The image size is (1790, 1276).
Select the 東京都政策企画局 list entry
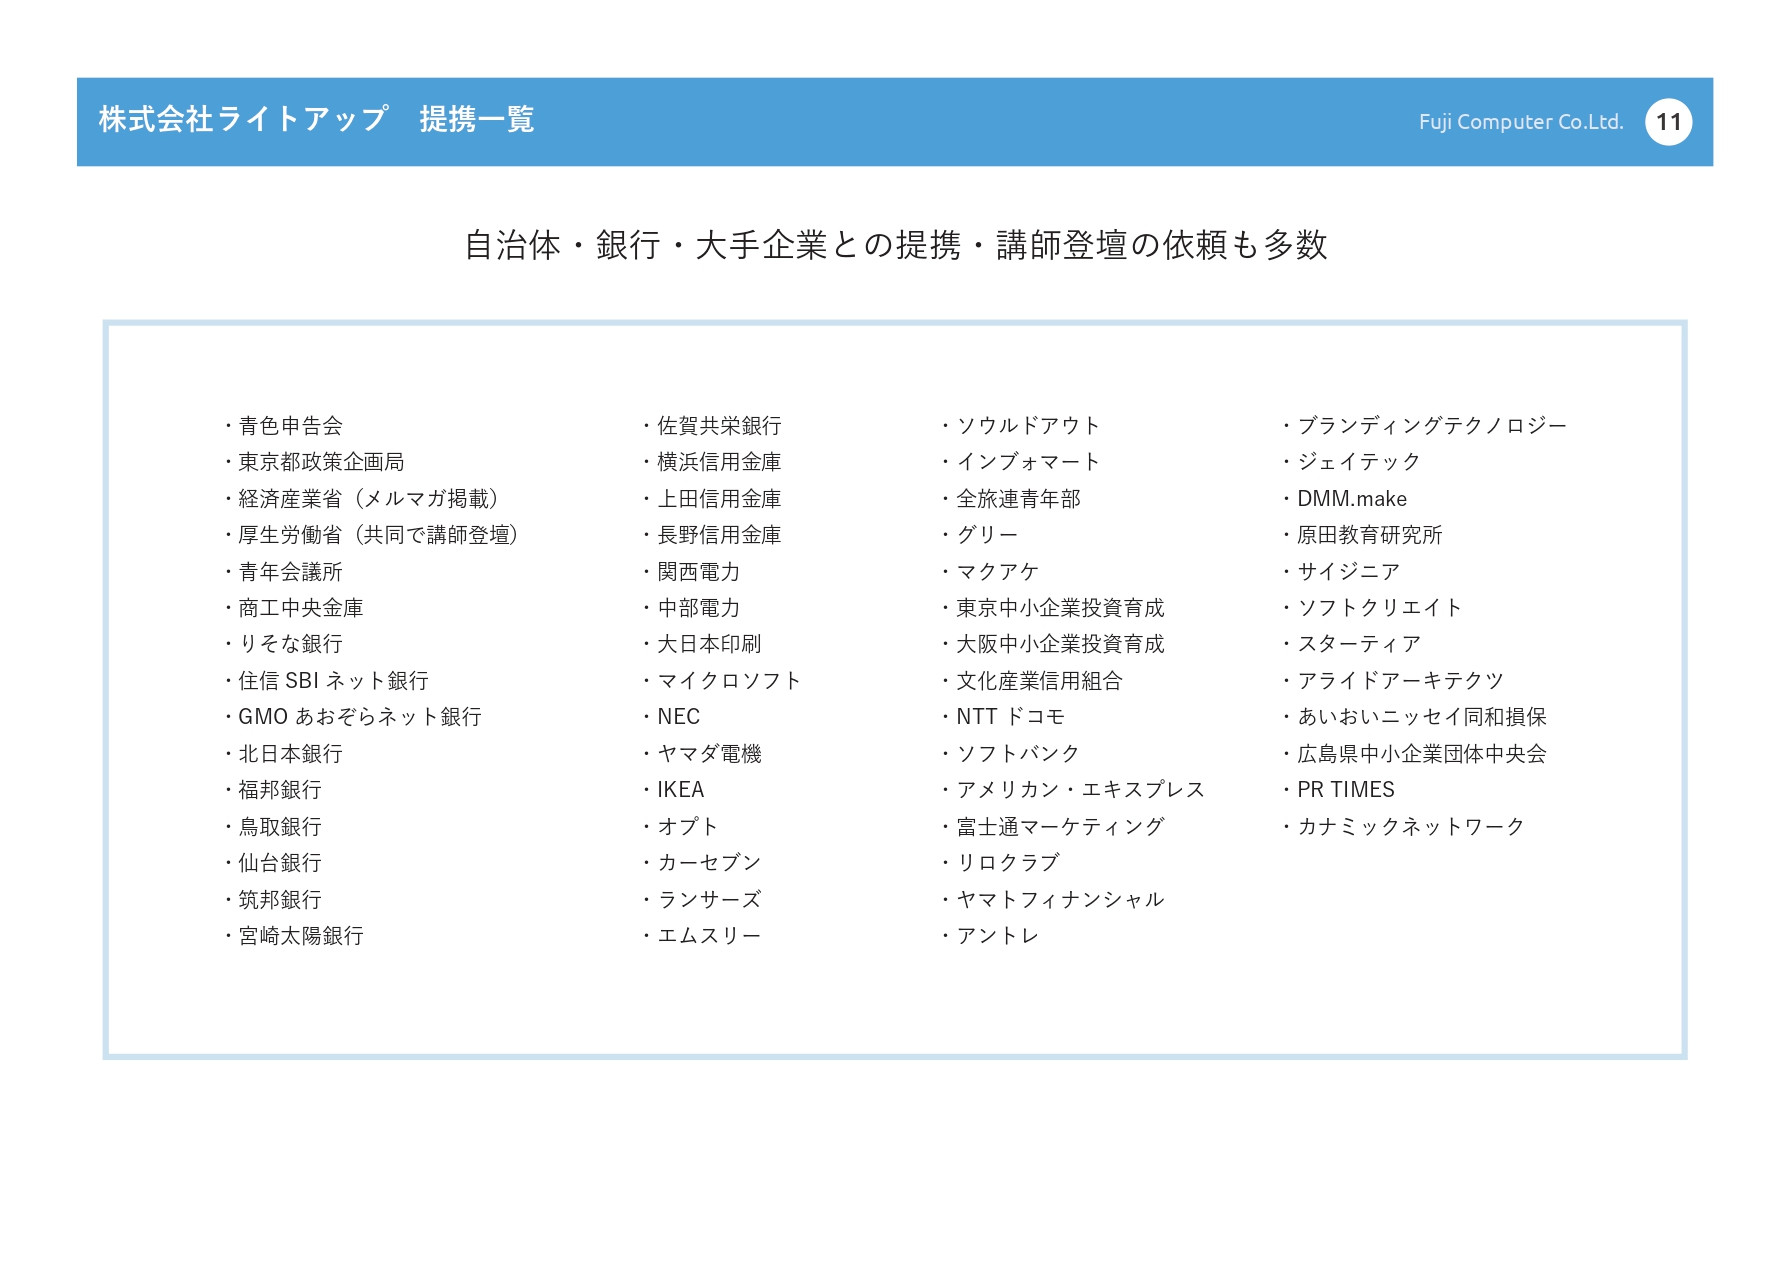pos(315,462)
